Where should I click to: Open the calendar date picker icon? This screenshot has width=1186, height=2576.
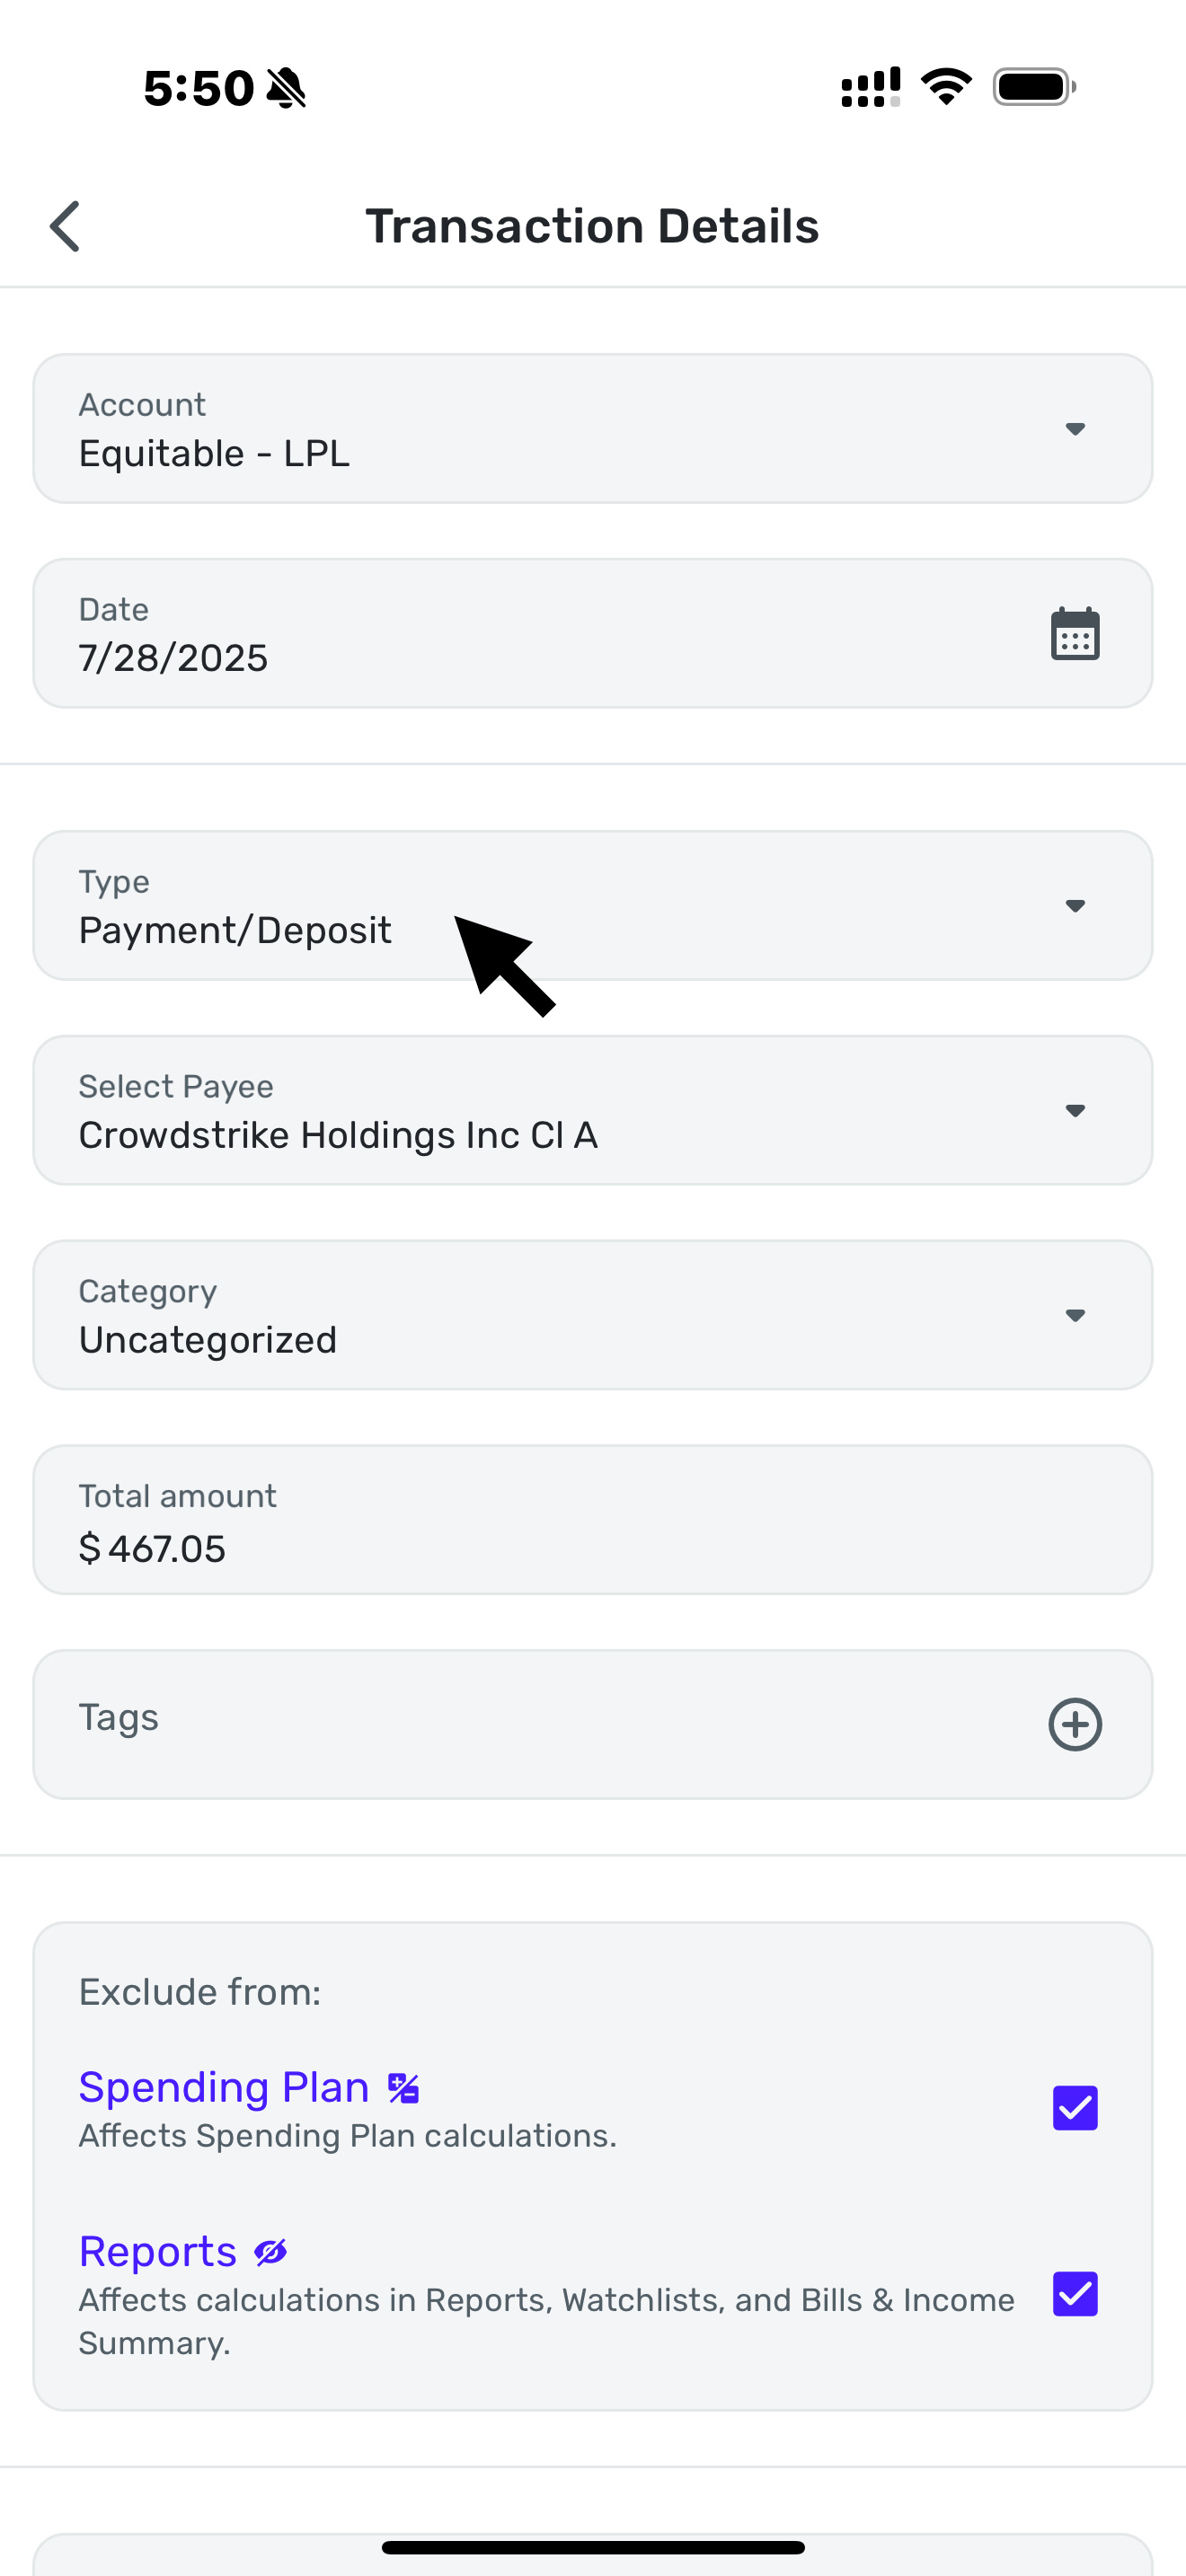coord(1075,634)
